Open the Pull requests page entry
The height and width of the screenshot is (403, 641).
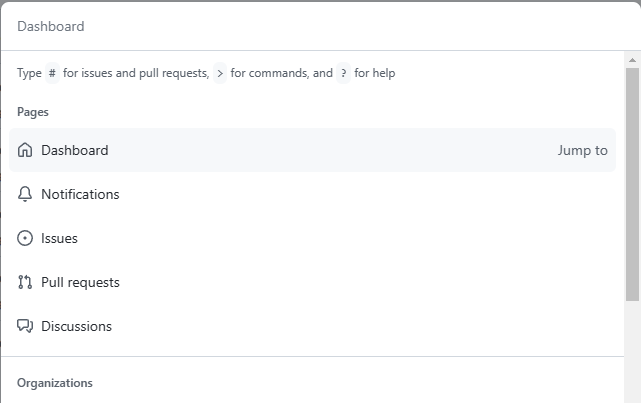(80, 282)
